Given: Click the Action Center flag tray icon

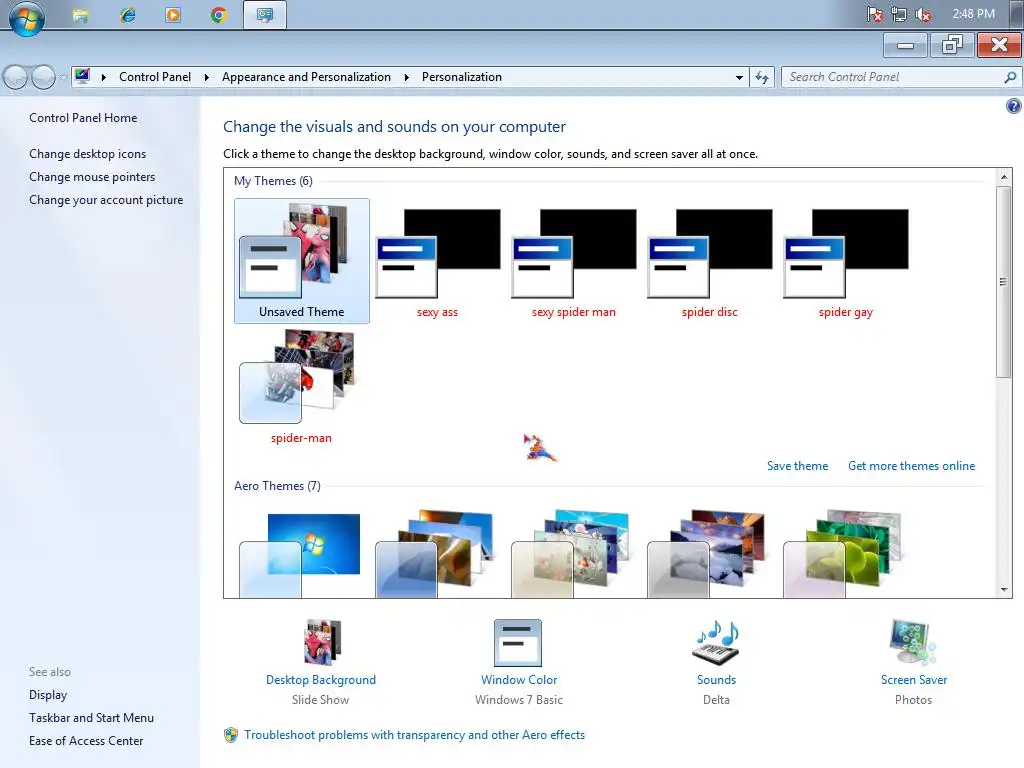Looking at the screenshot, I should pyautogui.click(x=874, y=14).
